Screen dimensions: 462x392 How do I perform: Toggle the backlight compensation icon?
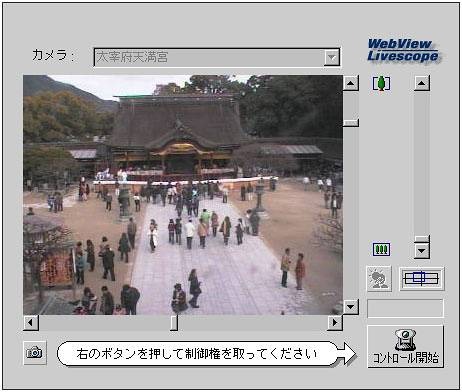(x=379, y=279)
